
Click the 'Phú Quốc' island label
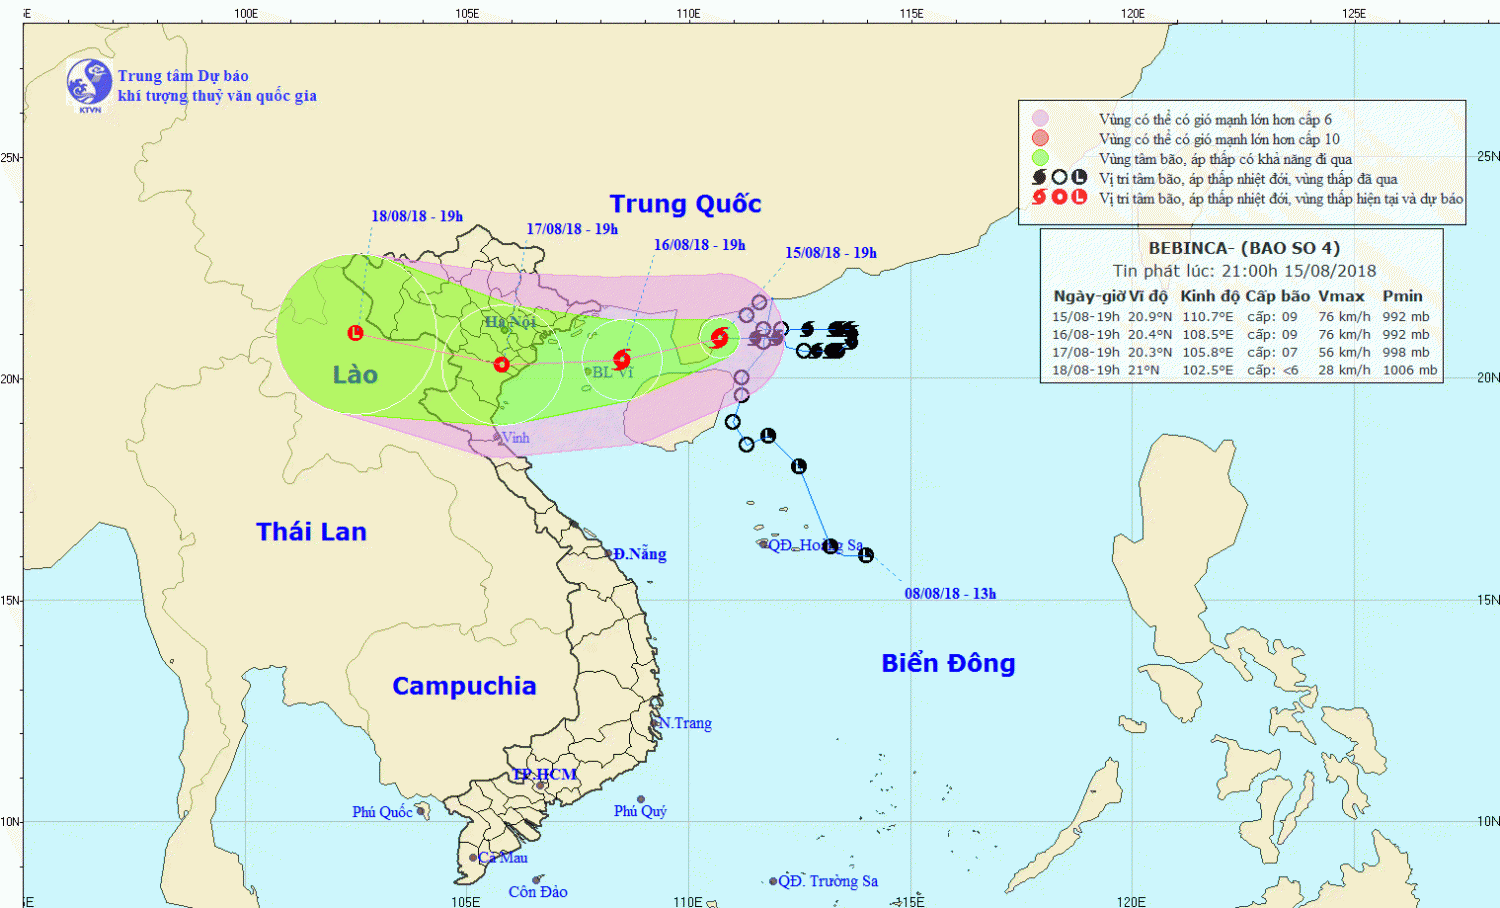point(382,812)
